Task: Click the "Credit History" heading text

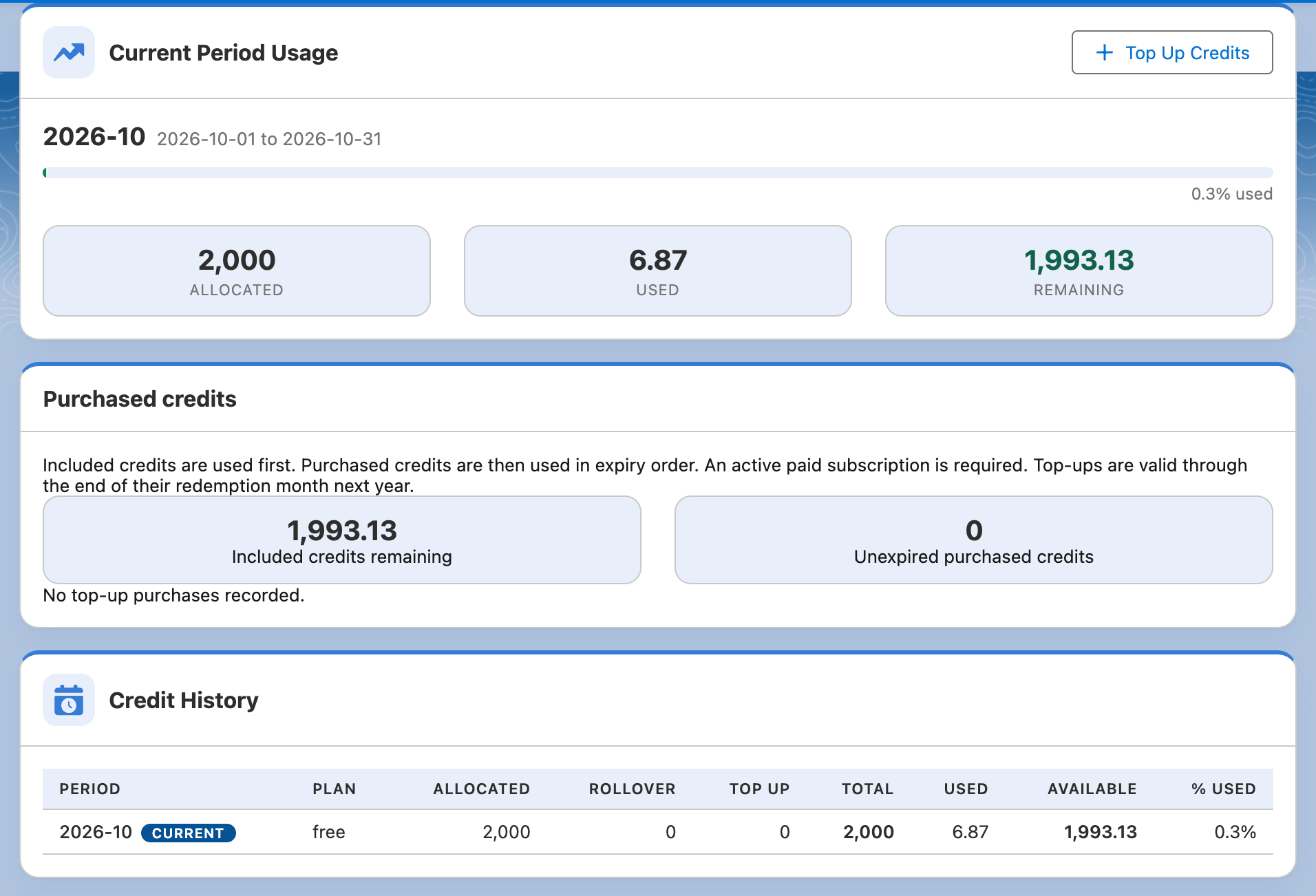Action: tap(184, 700)
